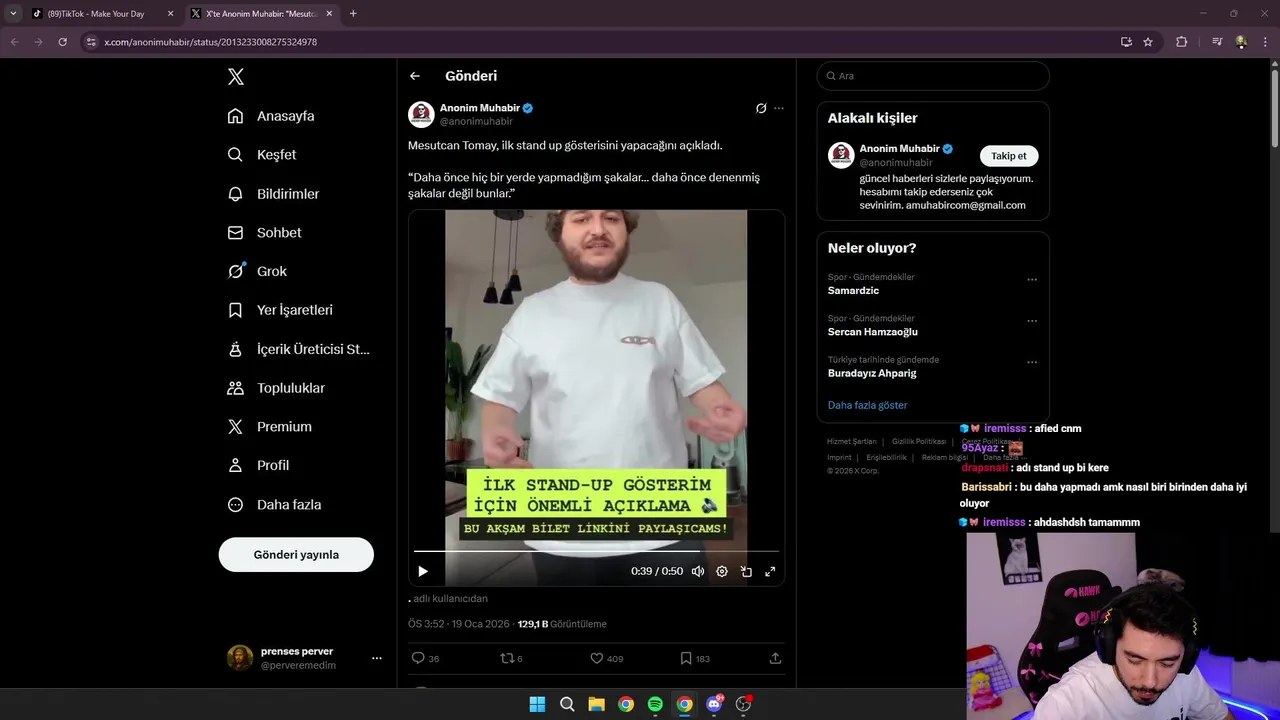This screenshot has height=720, width=1280.
Task: Click the Grok icon on the post
Action: [x=761, y=108]
